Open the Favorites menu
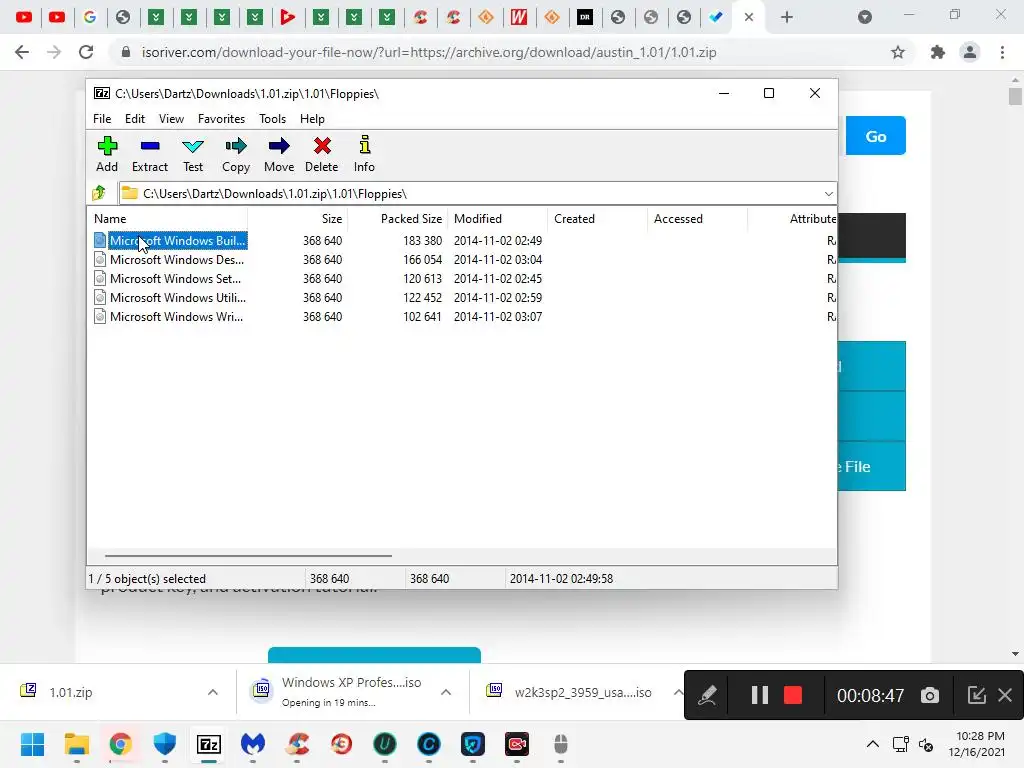The image size is (1024, 768). coord(221,119)
